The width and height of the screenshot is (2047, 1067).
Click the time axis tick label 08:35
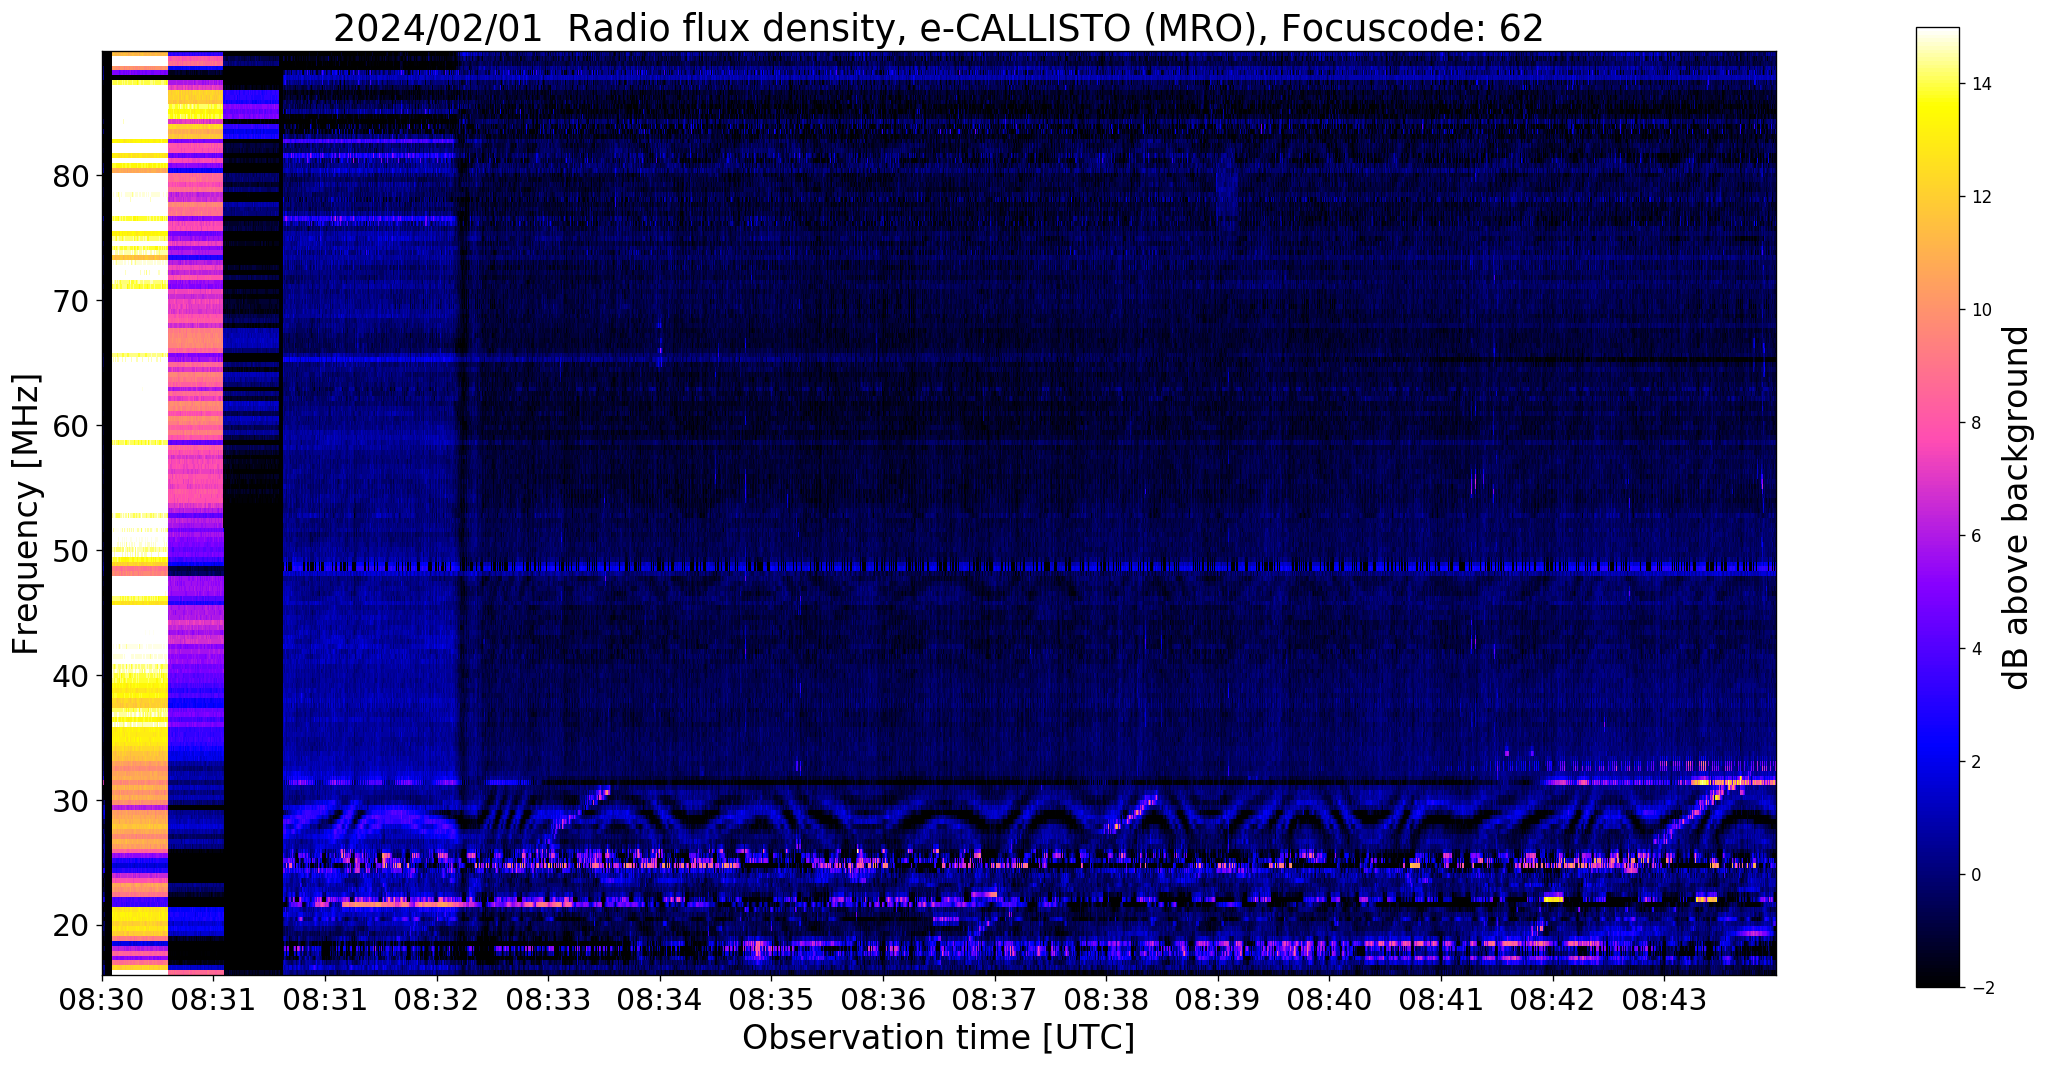771,999
